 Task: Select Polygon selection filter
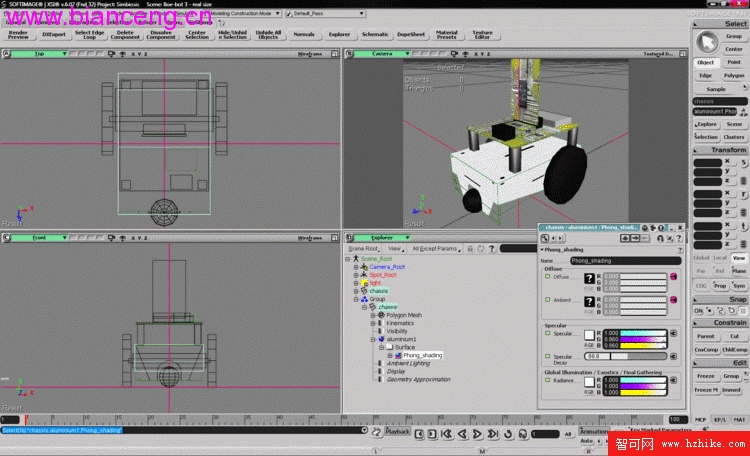pyautogui.click(x=734, y=75)
